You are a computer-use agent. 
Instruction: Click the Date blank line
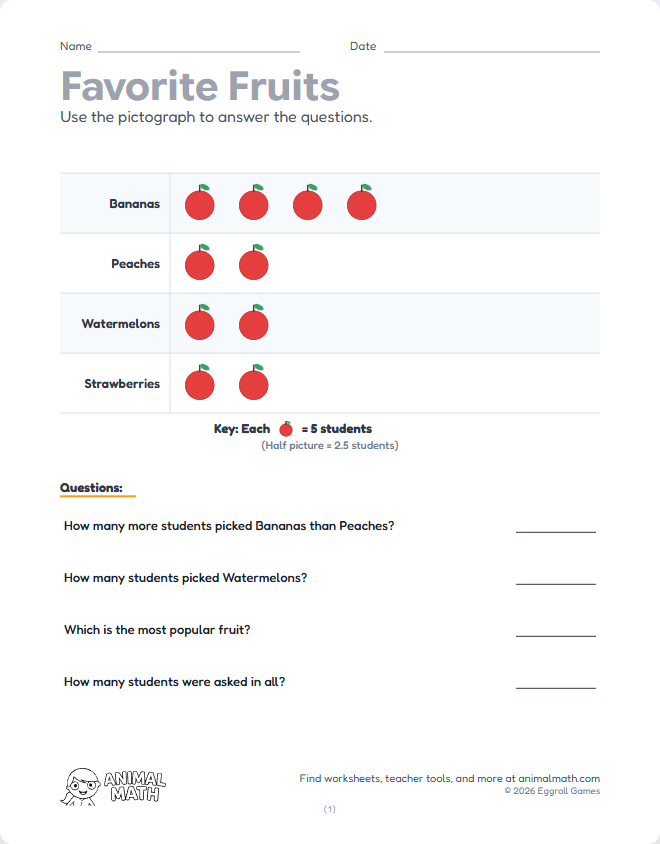(491, 48)
